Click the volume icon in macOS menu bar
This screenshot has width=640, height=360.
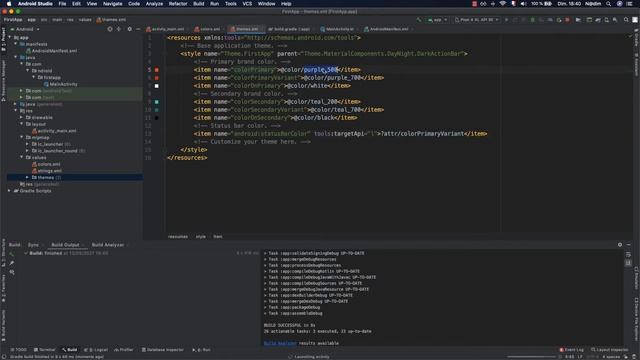click(x=523, y=4)
